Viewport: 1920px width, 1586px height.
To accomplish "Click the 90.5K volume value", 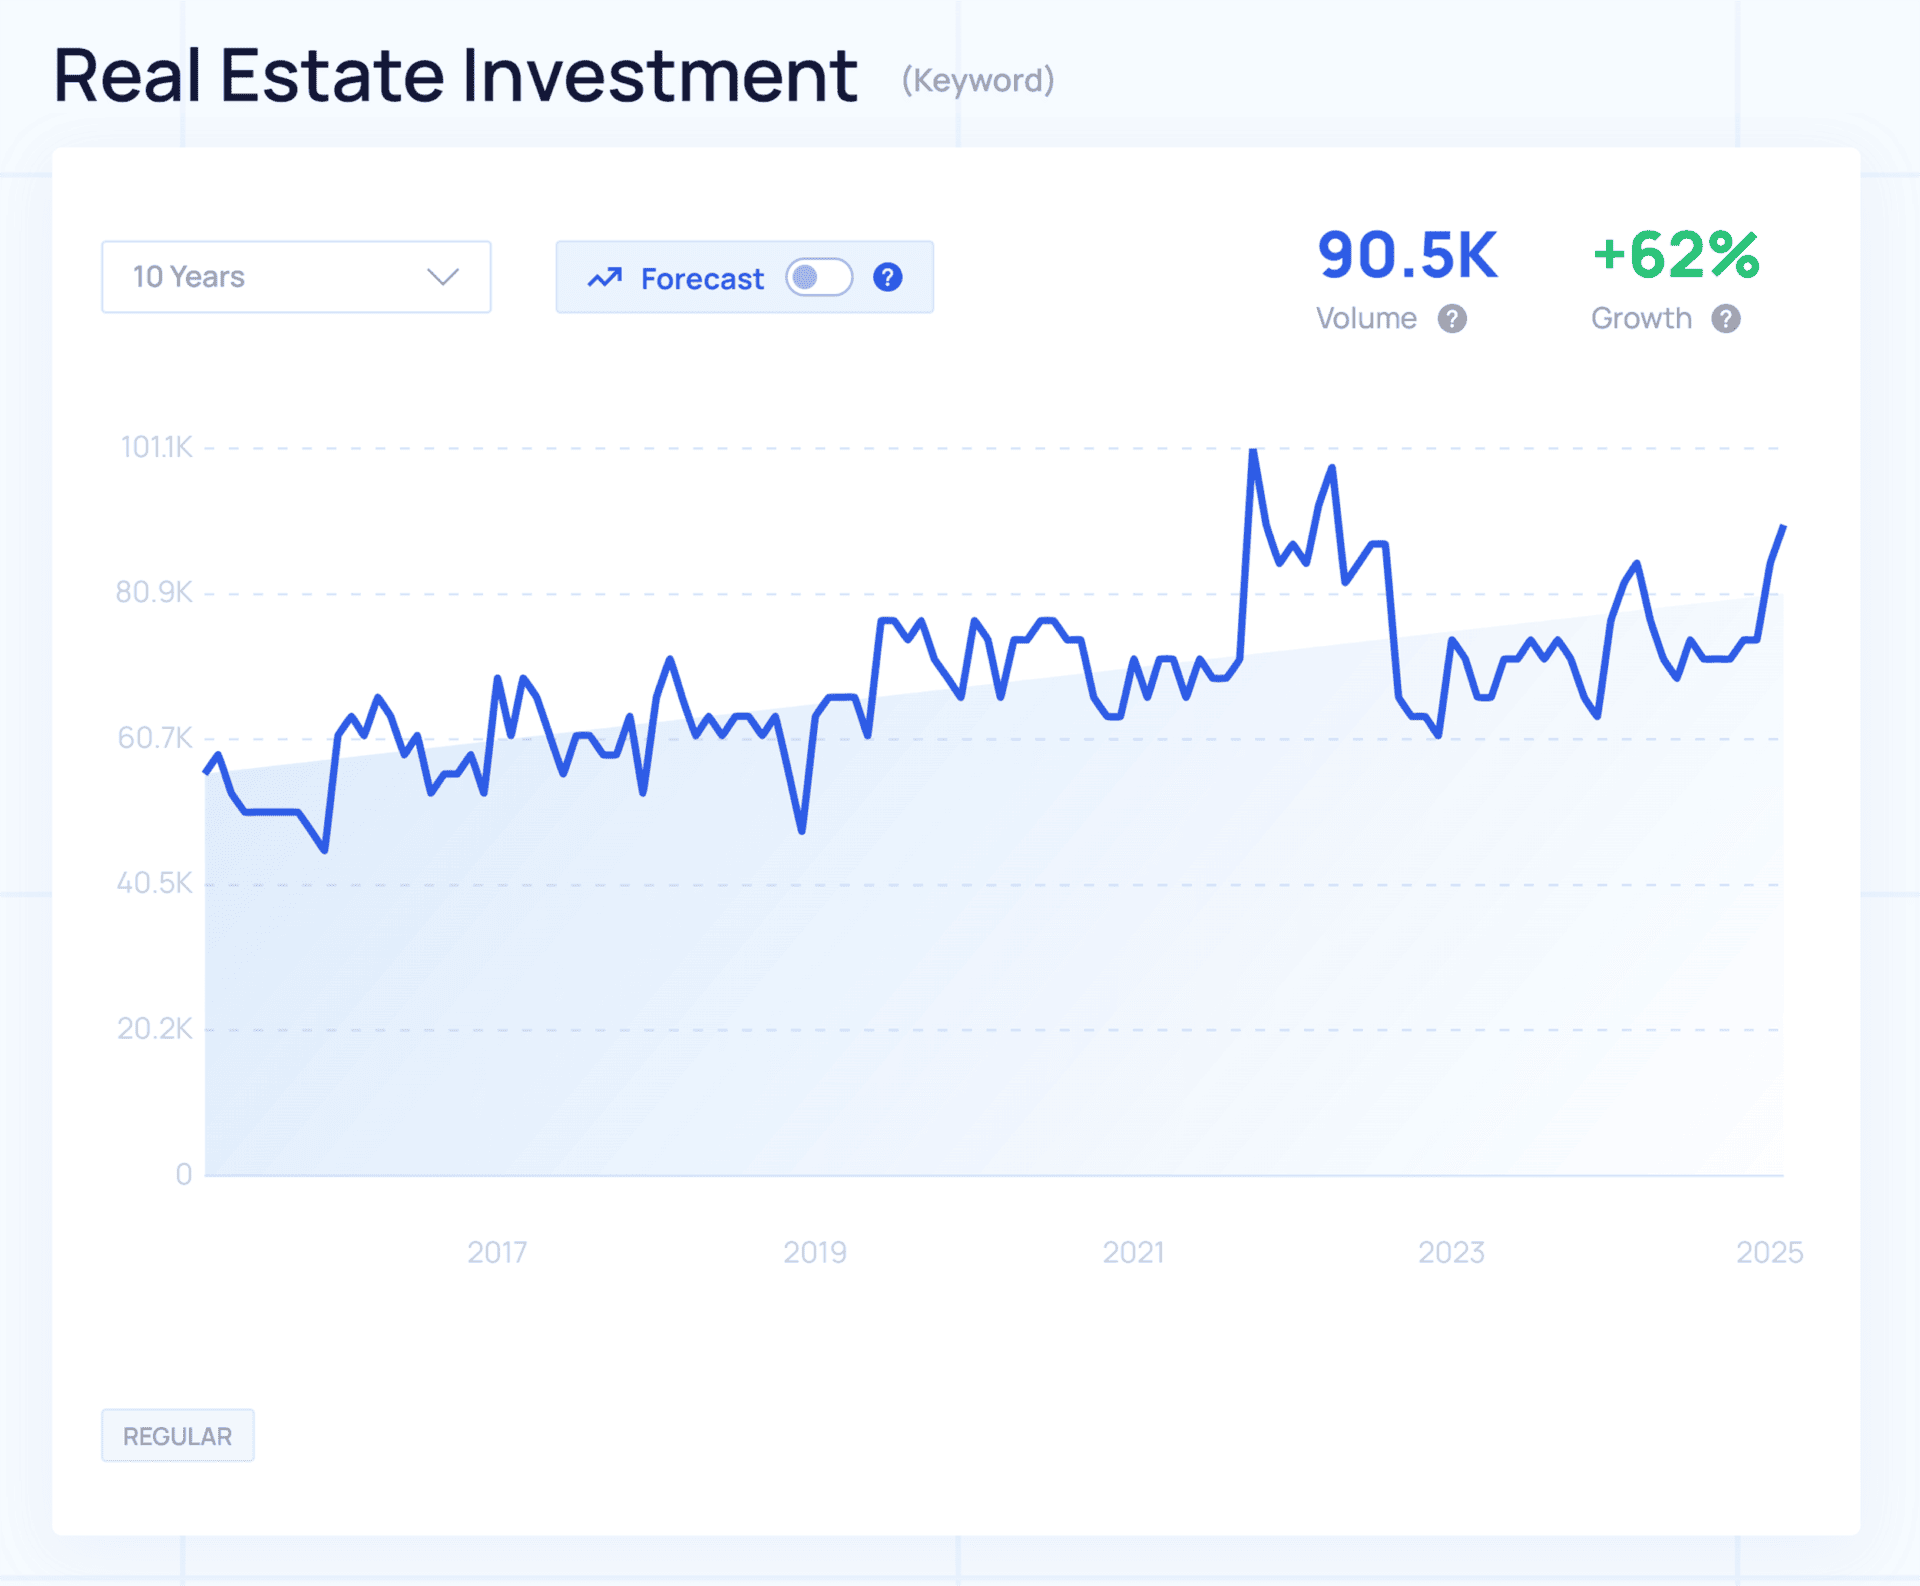I will (x=1407, y=255).
